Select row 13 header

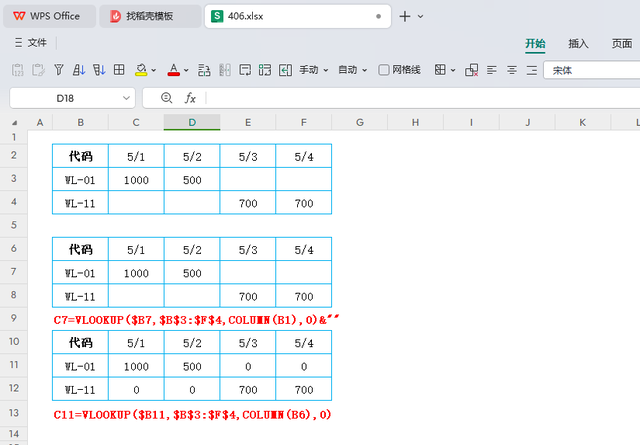coord(14,413)
